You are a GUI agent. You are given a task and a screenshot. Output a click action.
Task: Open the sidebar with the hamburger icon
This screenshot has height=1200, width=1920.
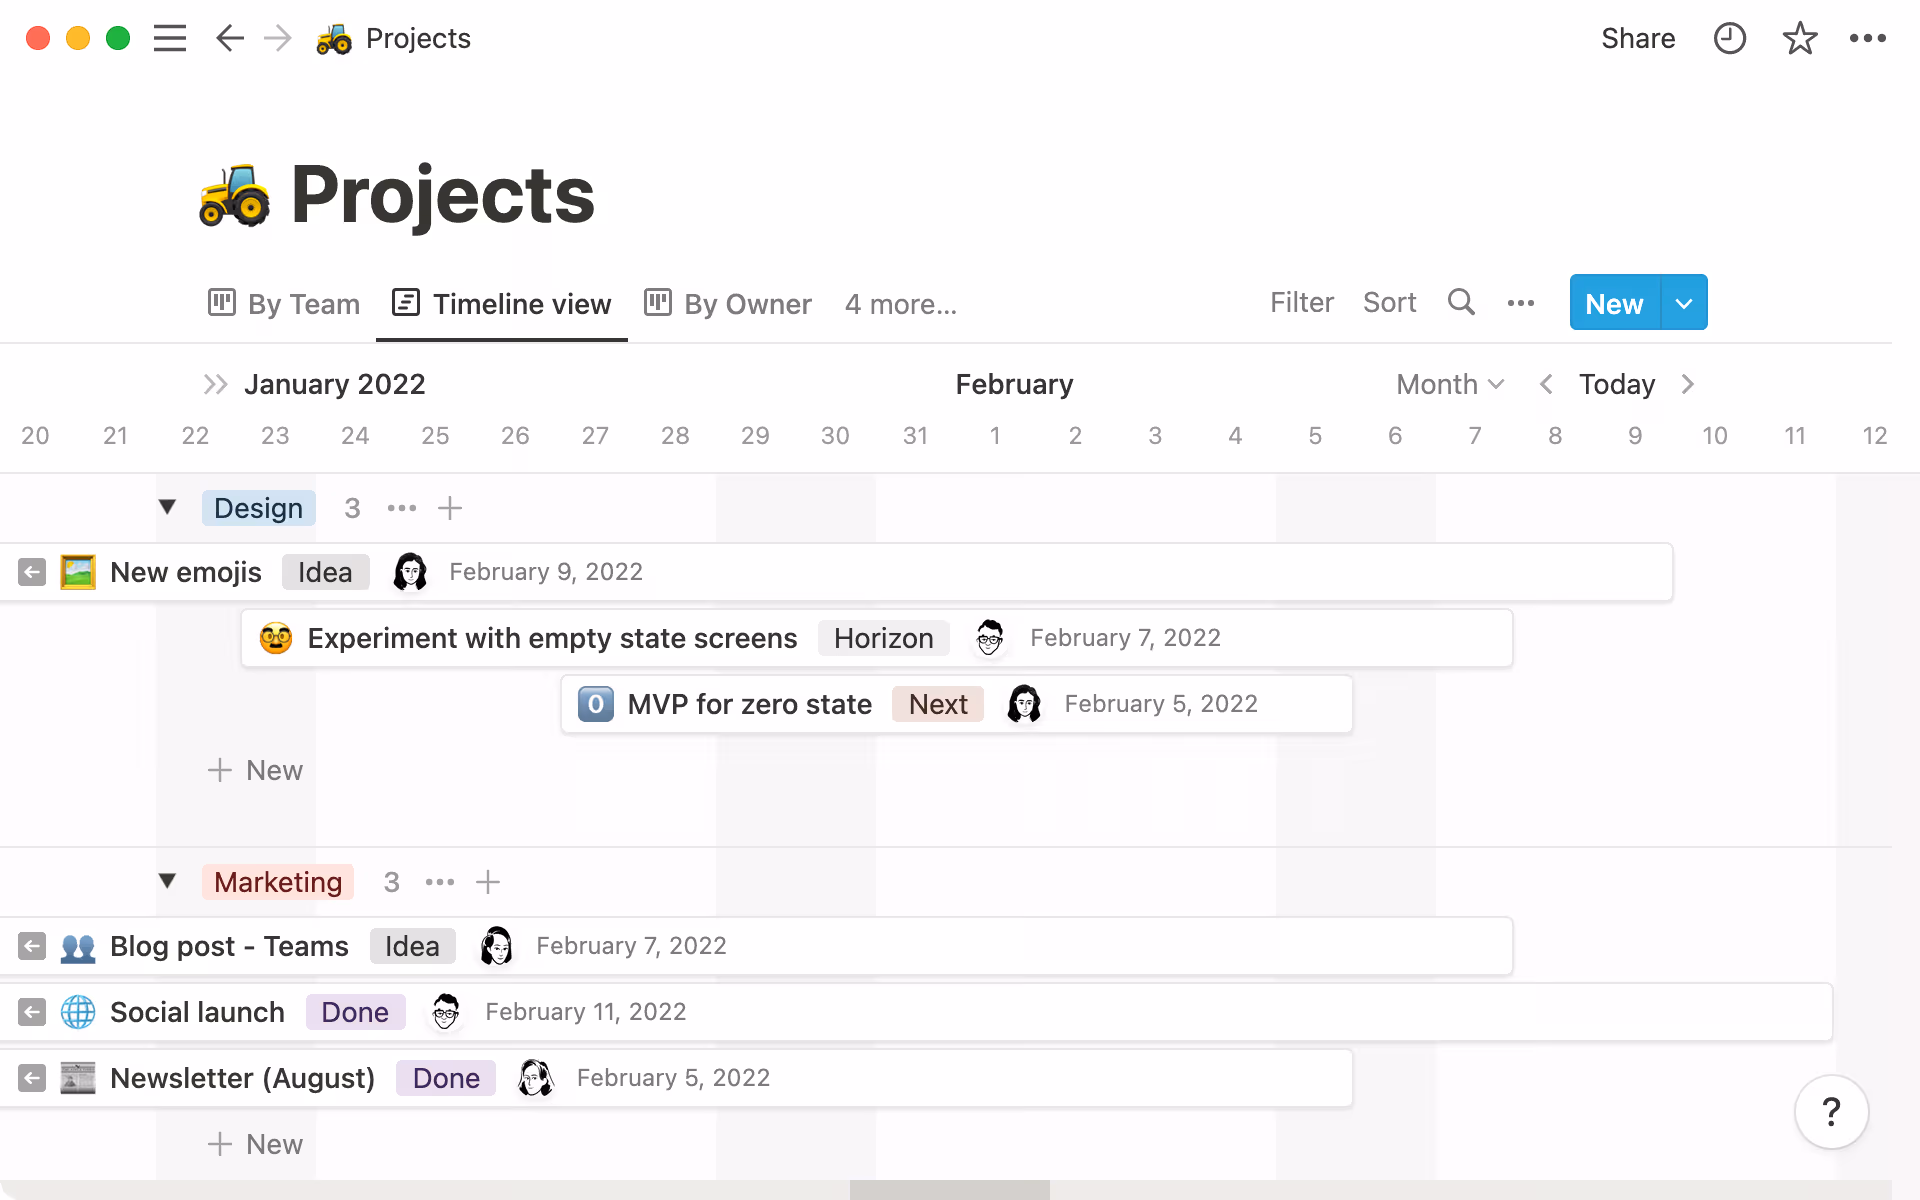tap(170, 38)
